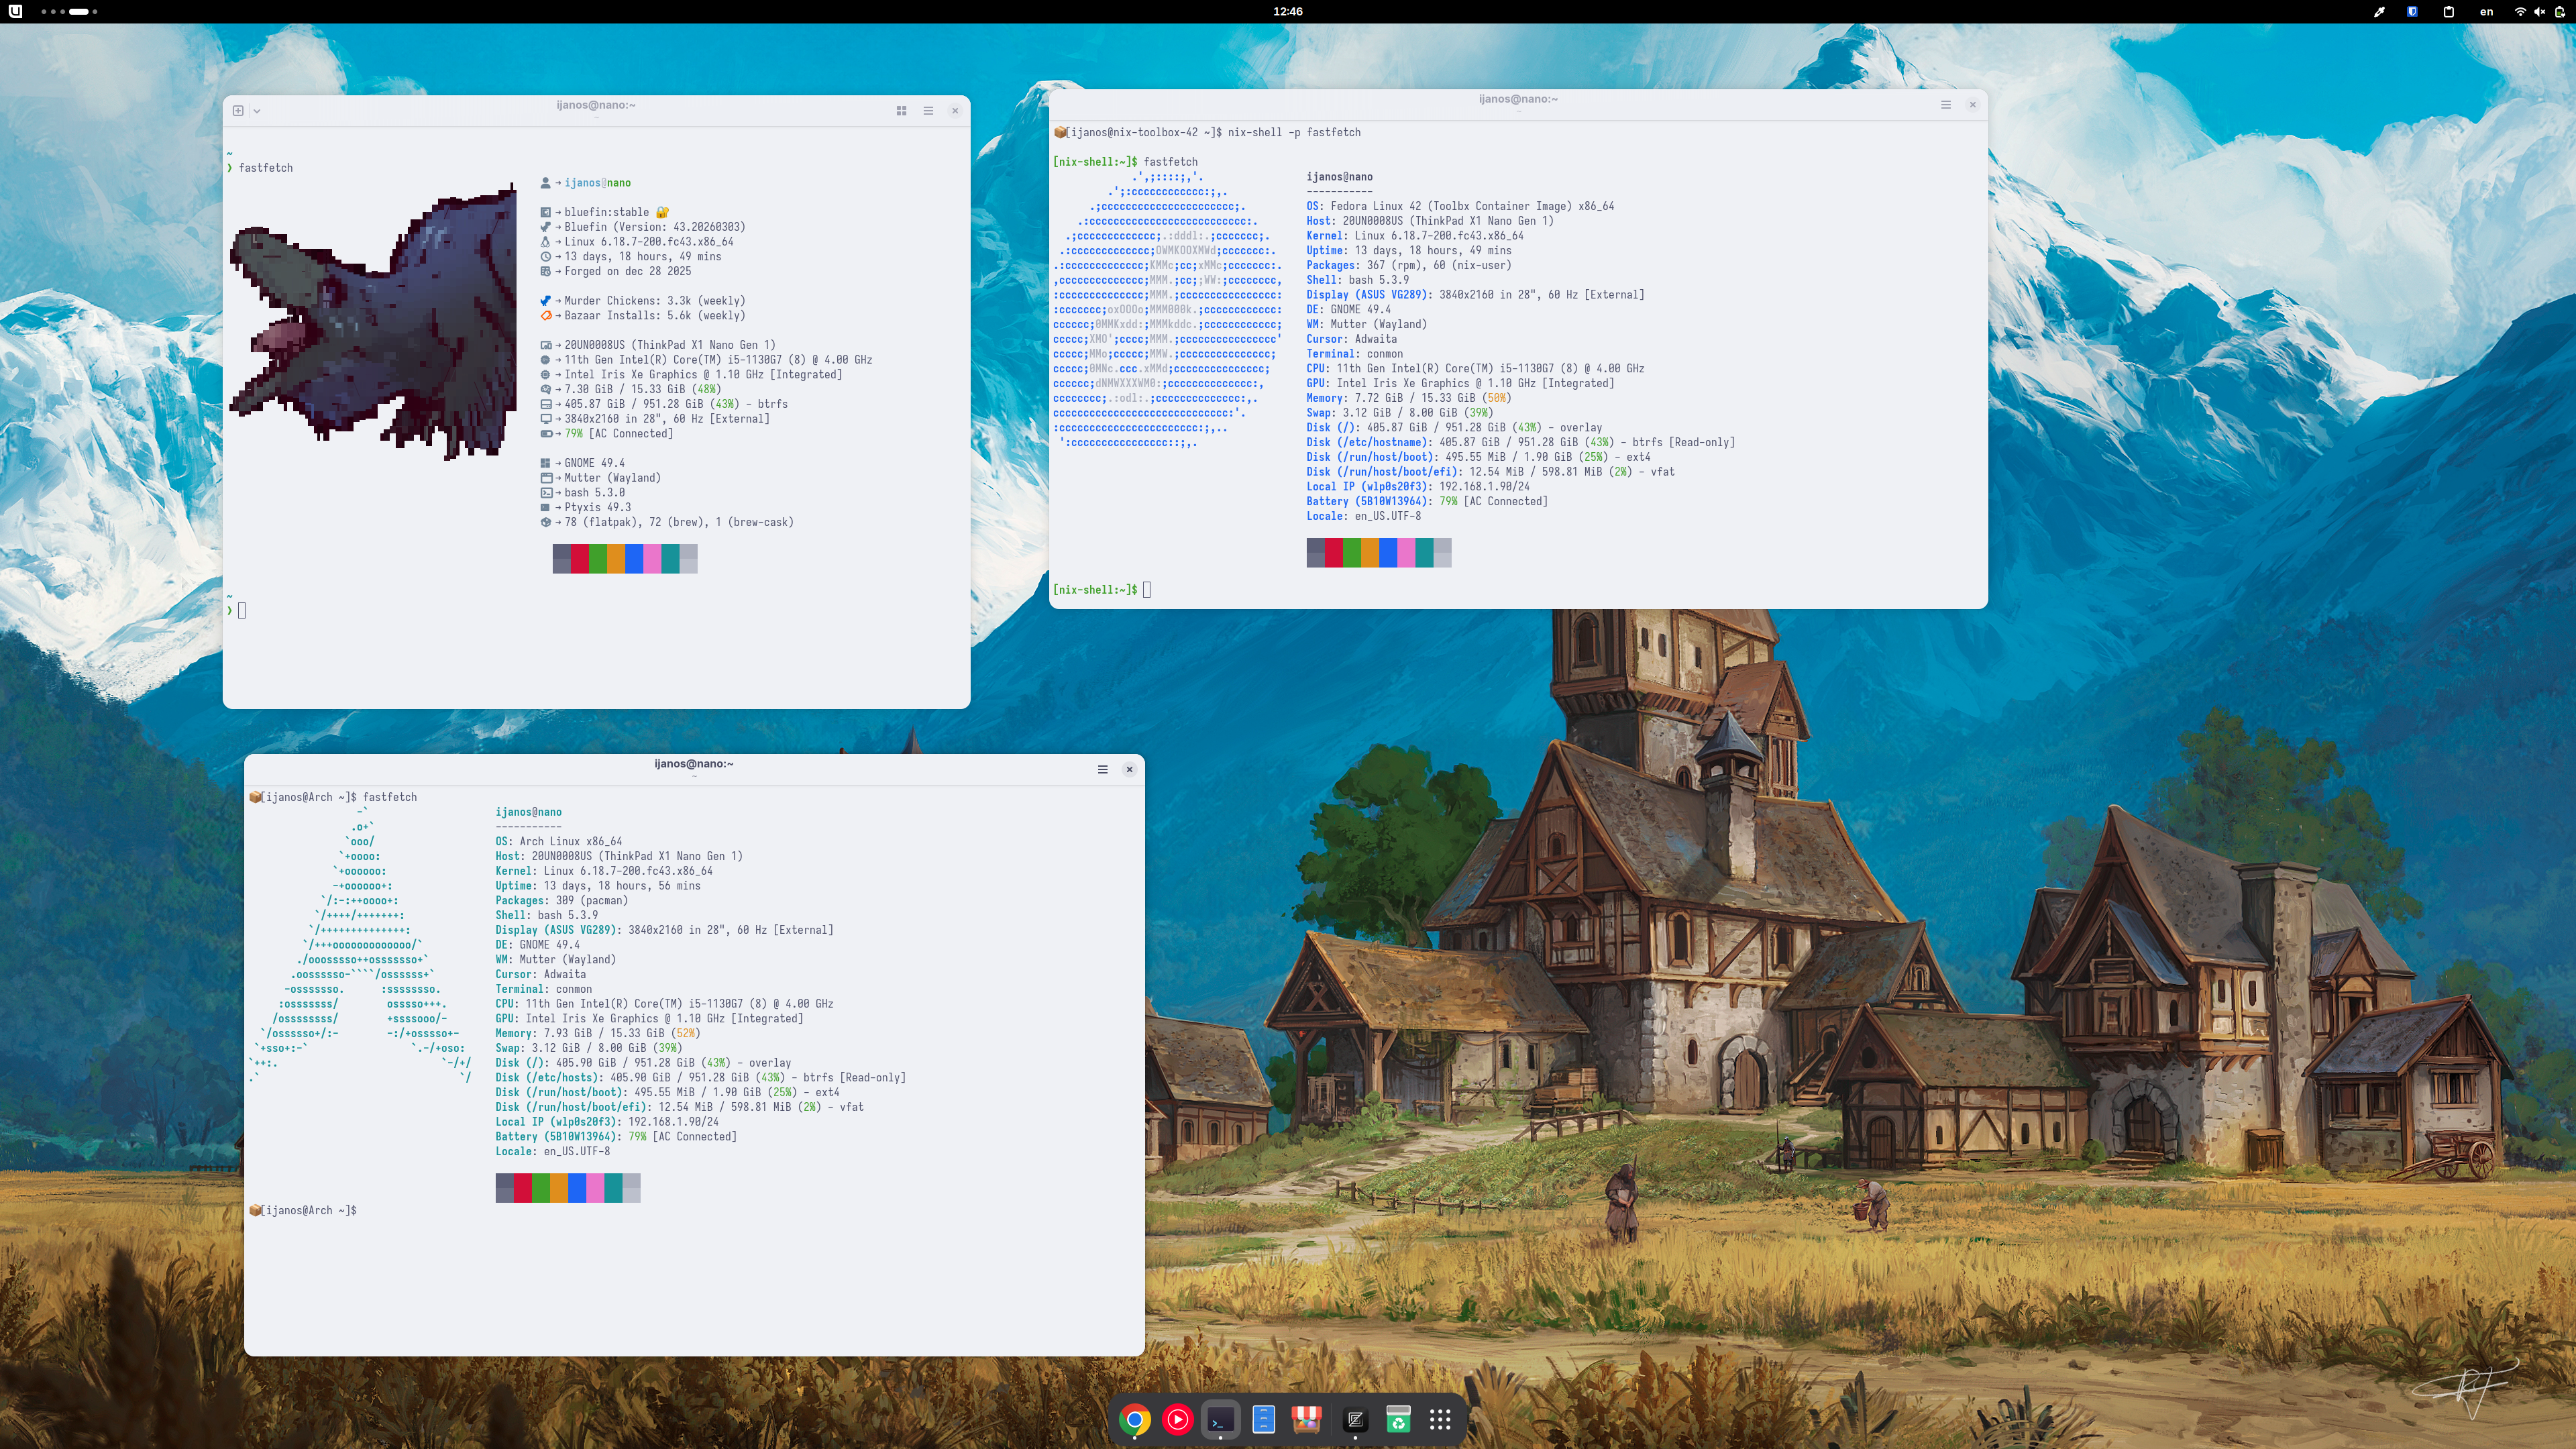Show all applications grid in dock
This screenshot has width=2576, height=1449.
pyautogui.click(x=1440, y=1419)
